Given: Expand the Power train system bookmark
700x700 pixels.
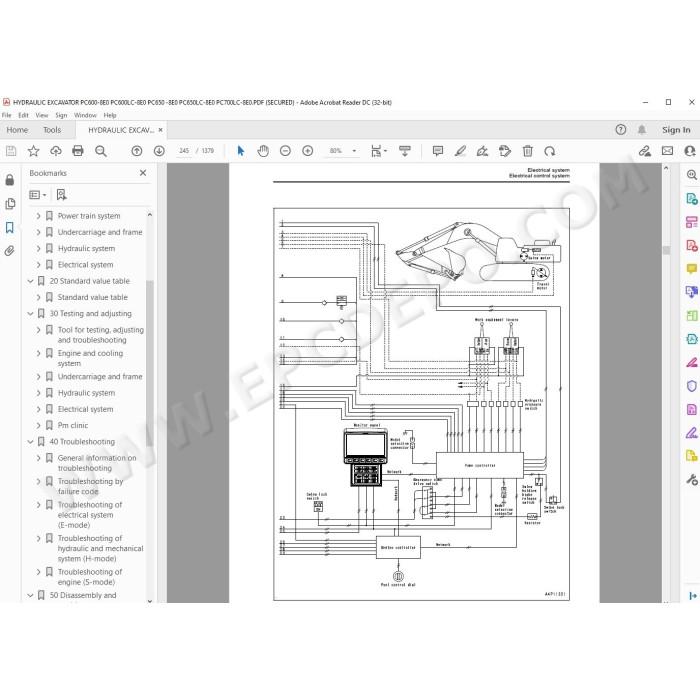Looking at the screenshot, I should pos(38,216).
